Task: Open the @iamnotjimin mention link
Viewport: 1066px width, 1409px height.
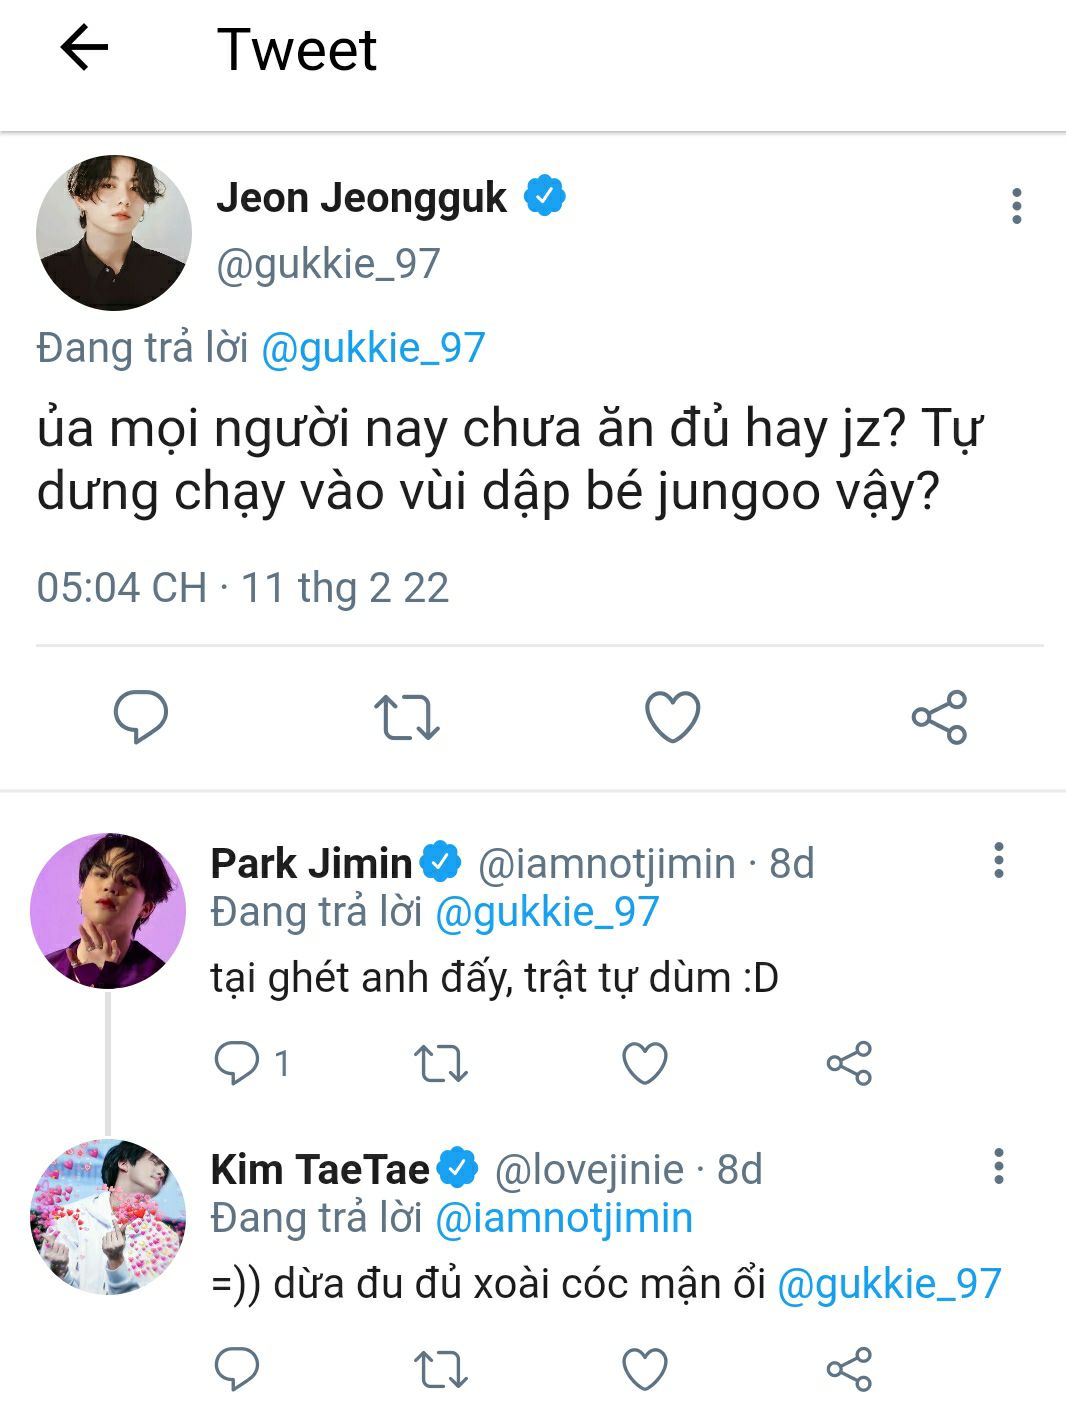Action: click(x=564, y=1218)
